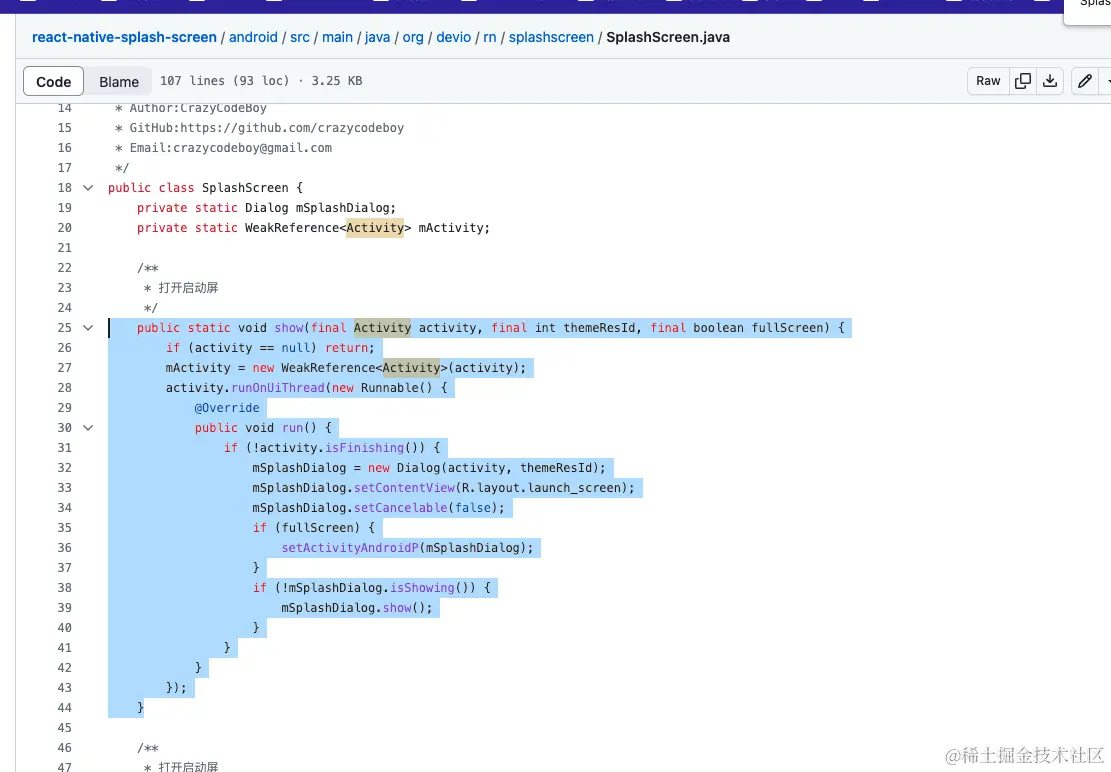Collapse the SplashScreen class at line 18

pos(88,187)
